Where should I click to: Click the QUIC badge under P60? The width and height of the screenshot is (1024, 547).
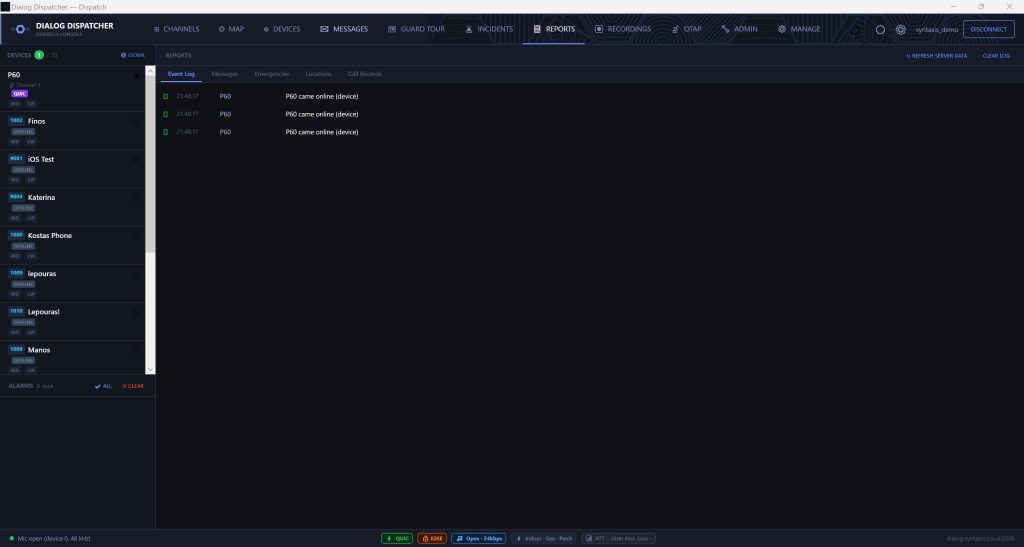coord(20,94)
